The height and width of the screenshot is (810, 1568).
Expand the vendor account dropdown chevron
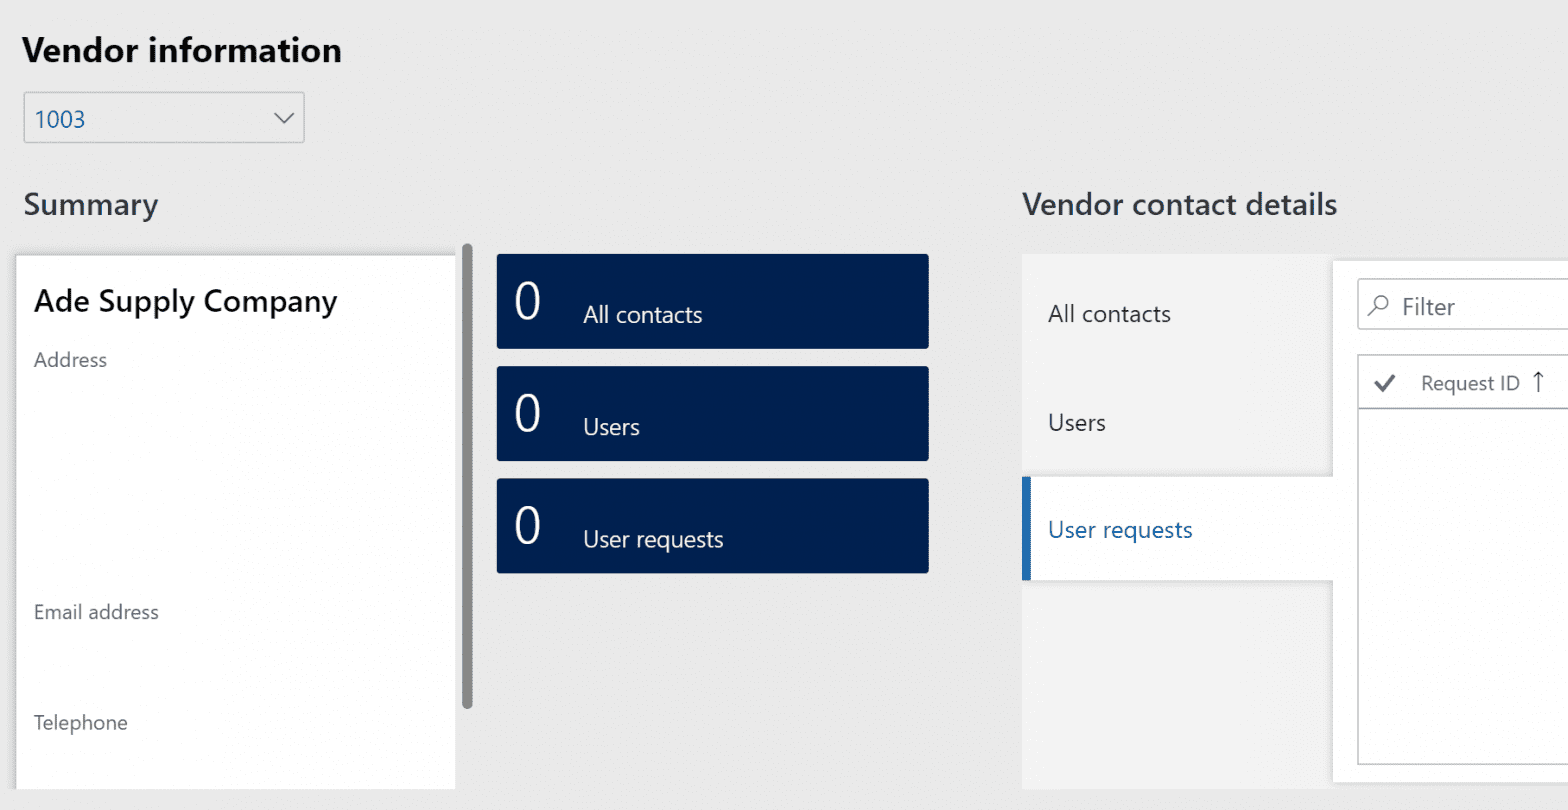coord(283,118)
